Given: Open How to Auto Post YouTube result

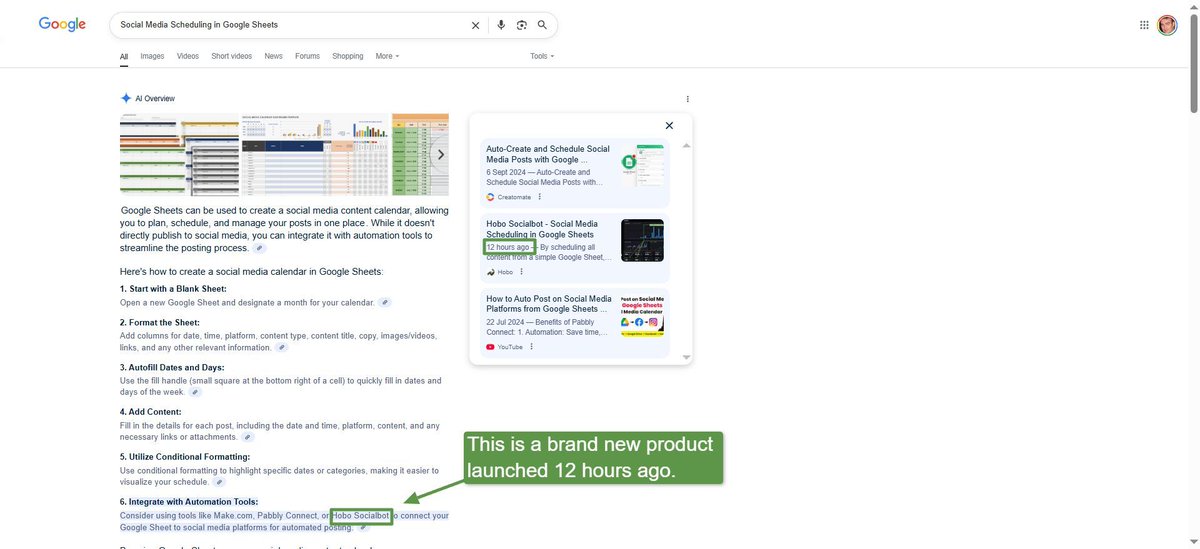Looking at the screenshot, I should (549, 304).
